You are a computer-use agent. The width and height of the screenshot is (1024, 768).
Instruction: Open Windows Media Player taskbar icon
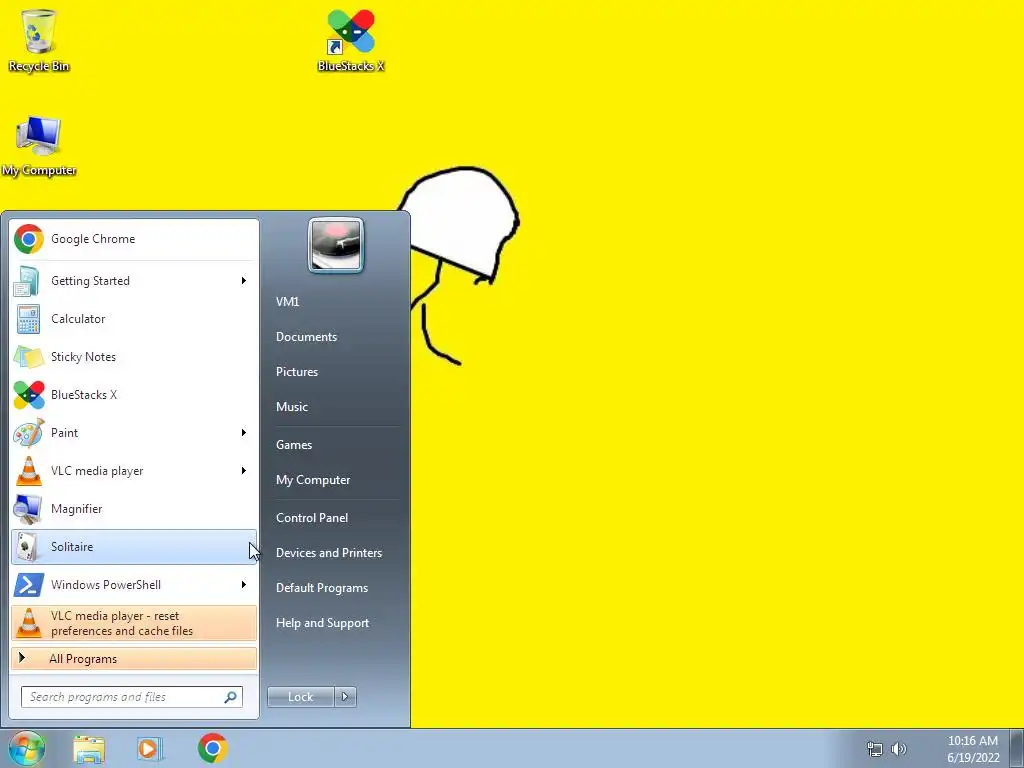150,749
